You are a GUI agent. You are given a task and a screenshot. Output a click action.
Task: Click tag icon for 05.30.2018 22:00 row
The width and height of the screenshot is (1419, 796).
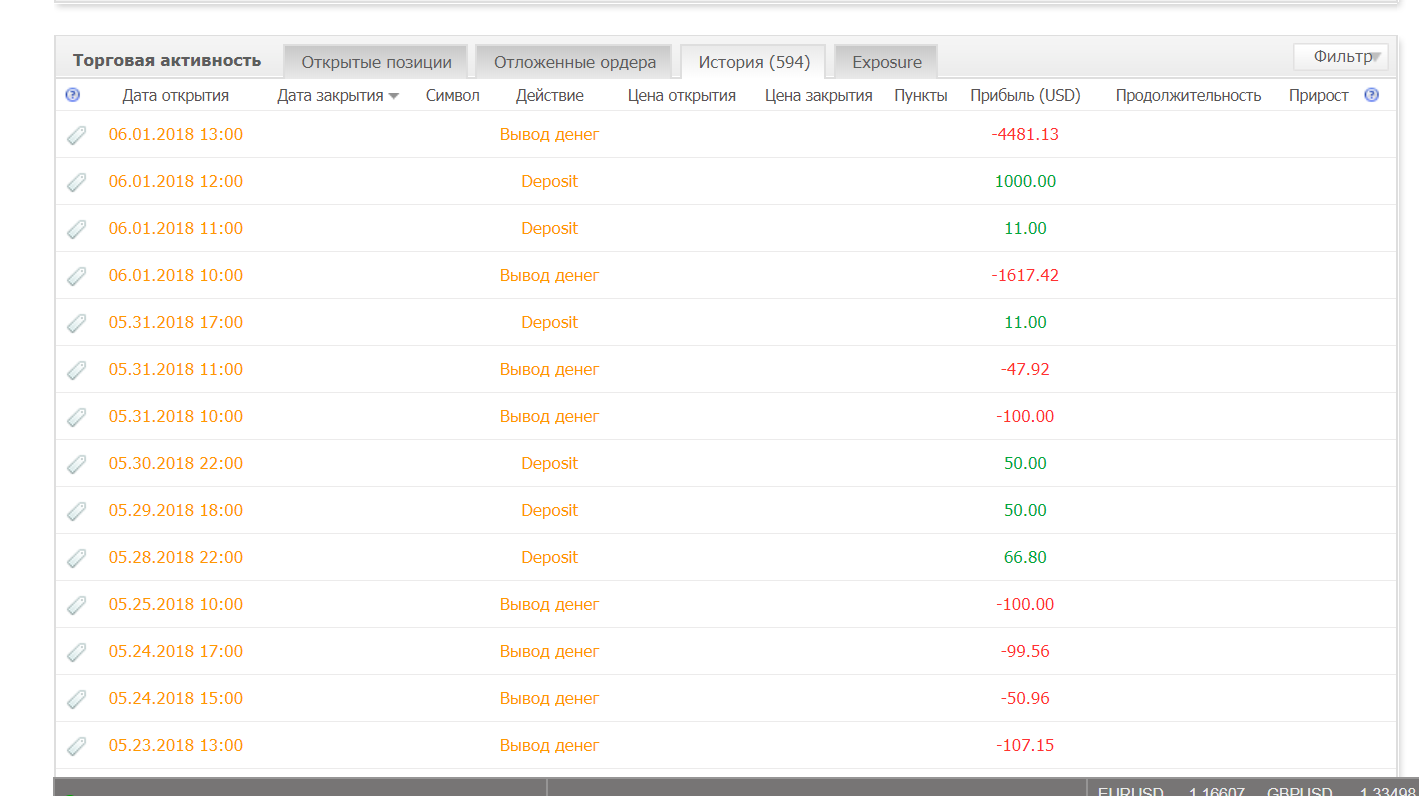tap(76, 464)
